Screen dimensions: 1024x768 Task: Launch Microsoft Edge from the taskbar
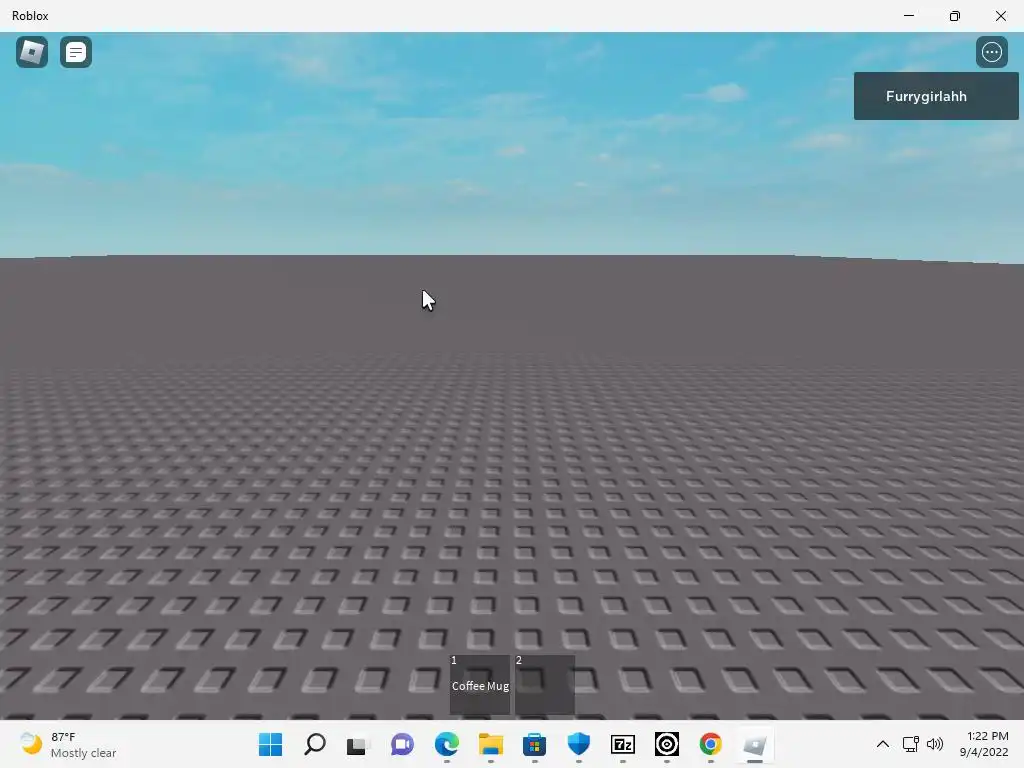447,744
